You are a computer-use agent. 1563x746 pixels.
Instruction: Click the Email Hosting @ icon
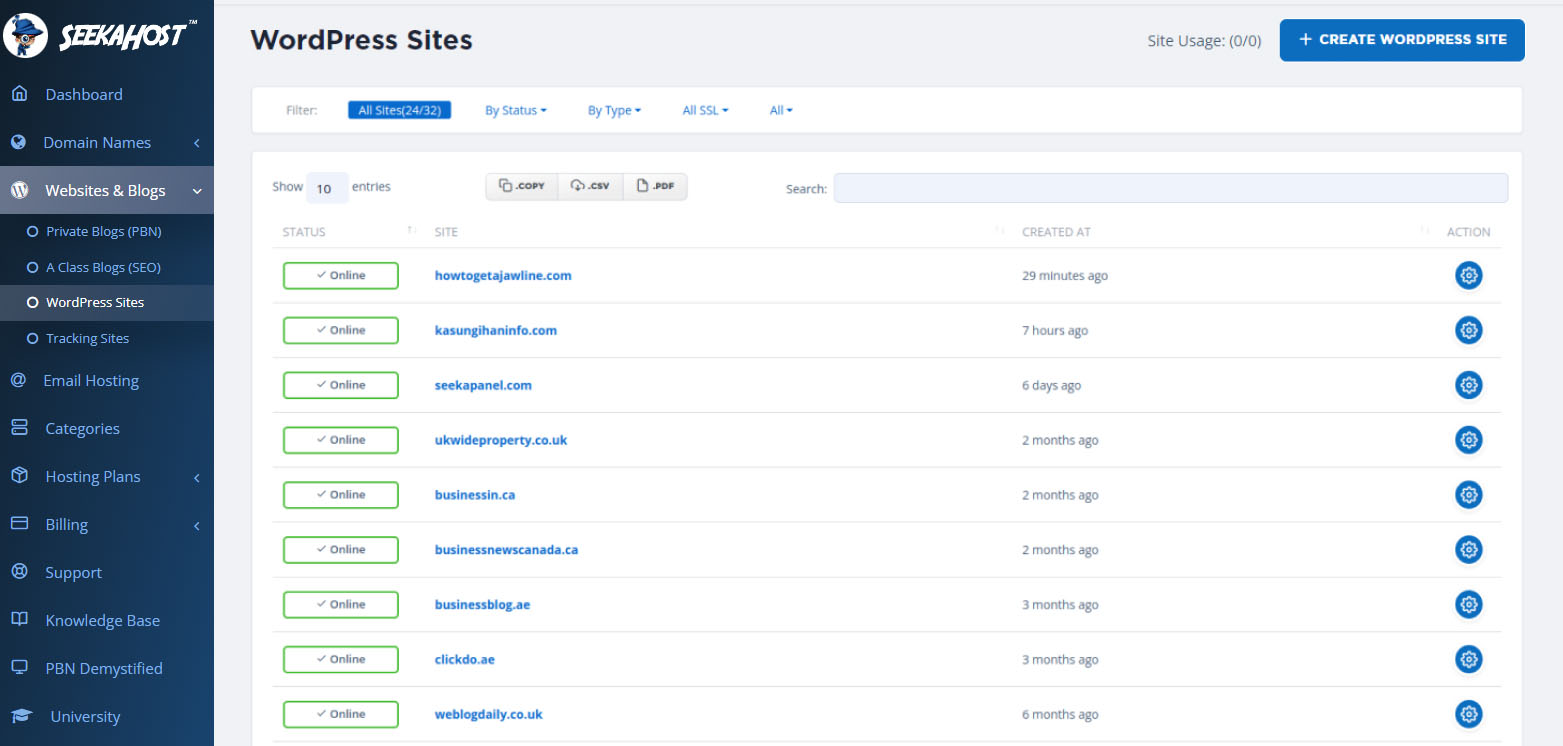pos(18,380)
